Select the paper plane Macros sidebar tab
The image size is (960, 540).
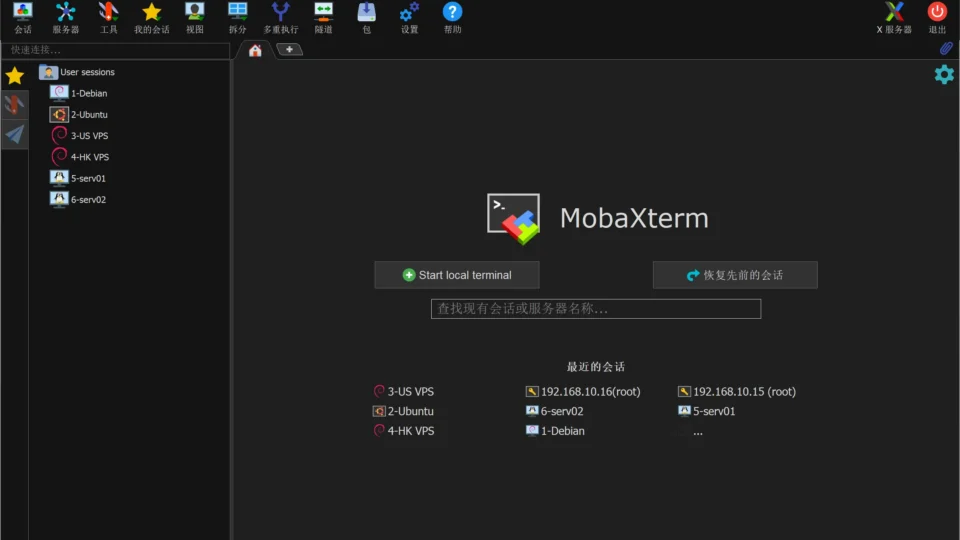pos(15,134)
